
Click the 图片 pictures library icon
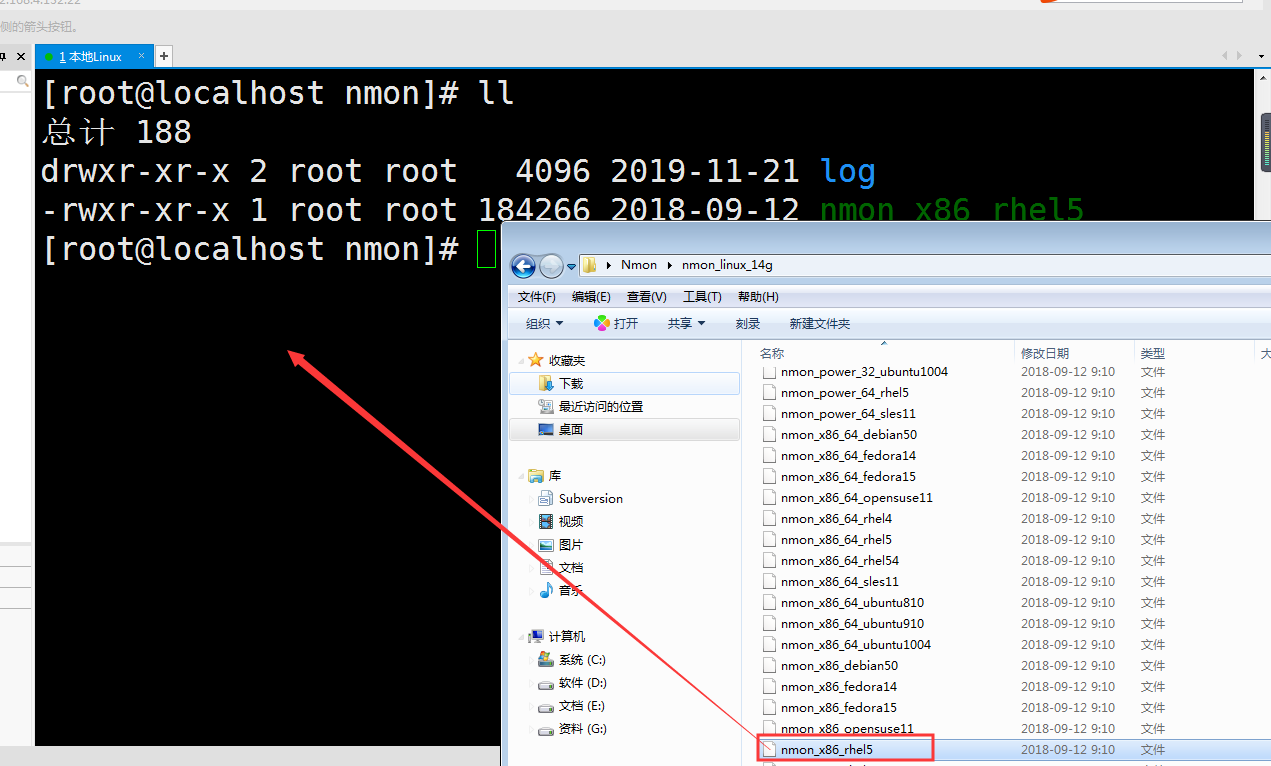point(545,544)
